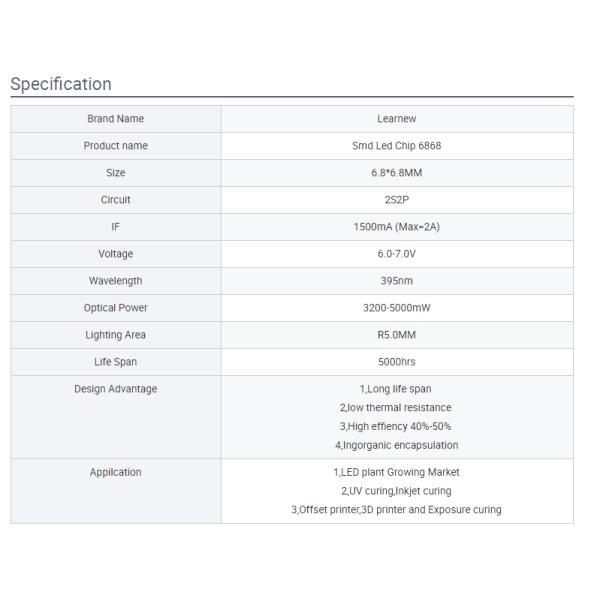Click the Inorganic encapsulation line

[397, 445]
